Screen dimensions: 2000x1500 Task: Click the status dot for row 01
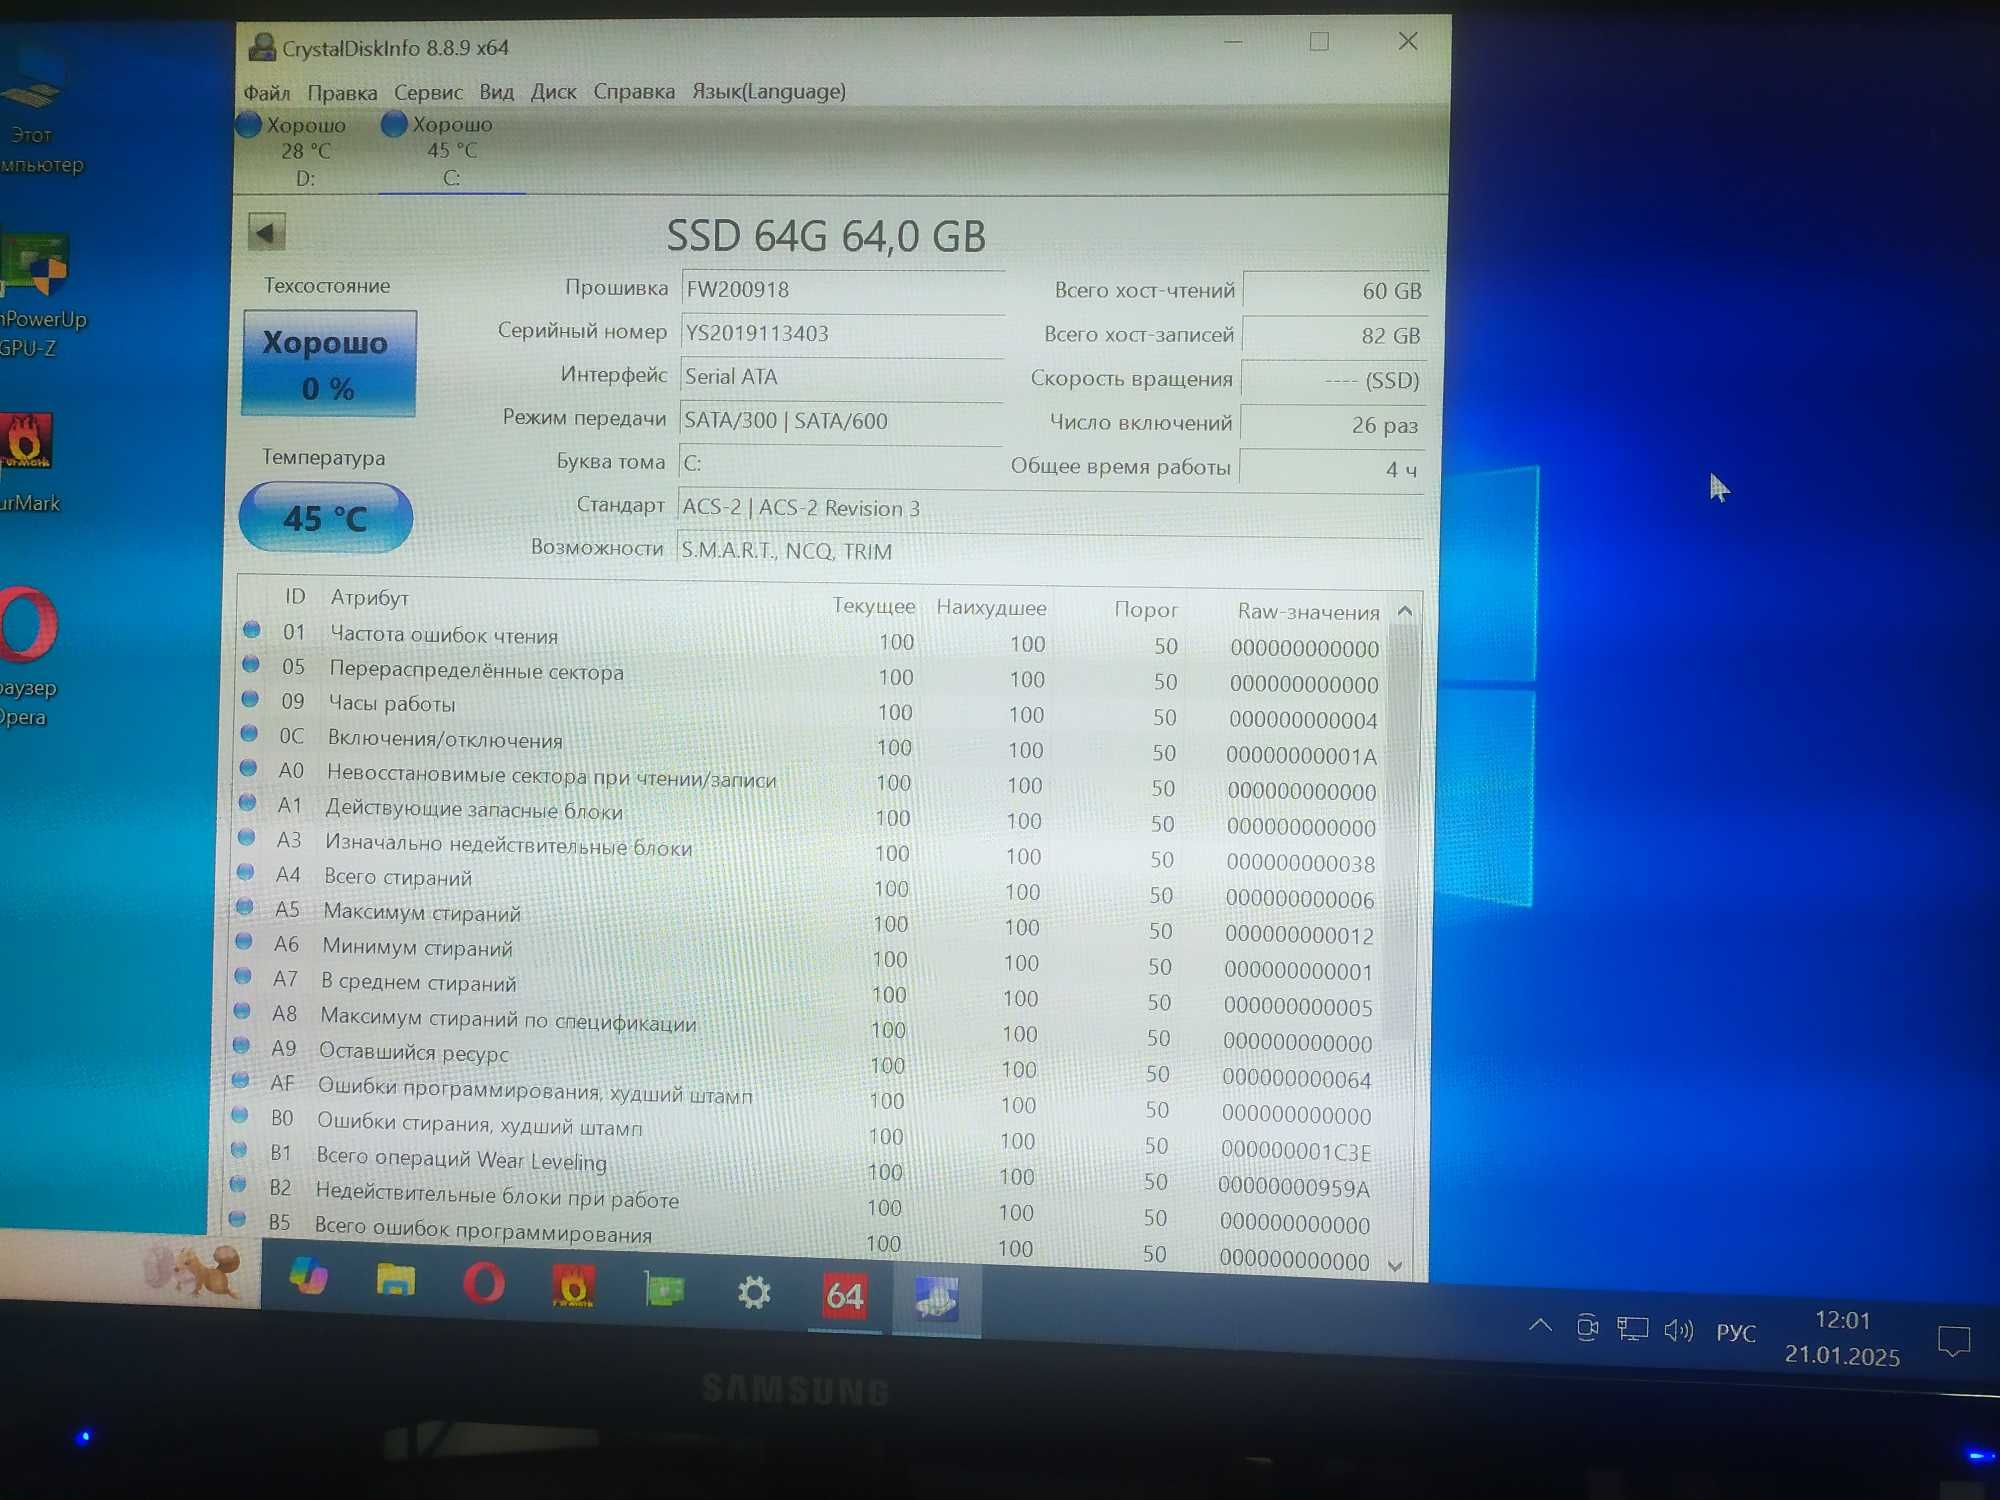pos(251,630)
